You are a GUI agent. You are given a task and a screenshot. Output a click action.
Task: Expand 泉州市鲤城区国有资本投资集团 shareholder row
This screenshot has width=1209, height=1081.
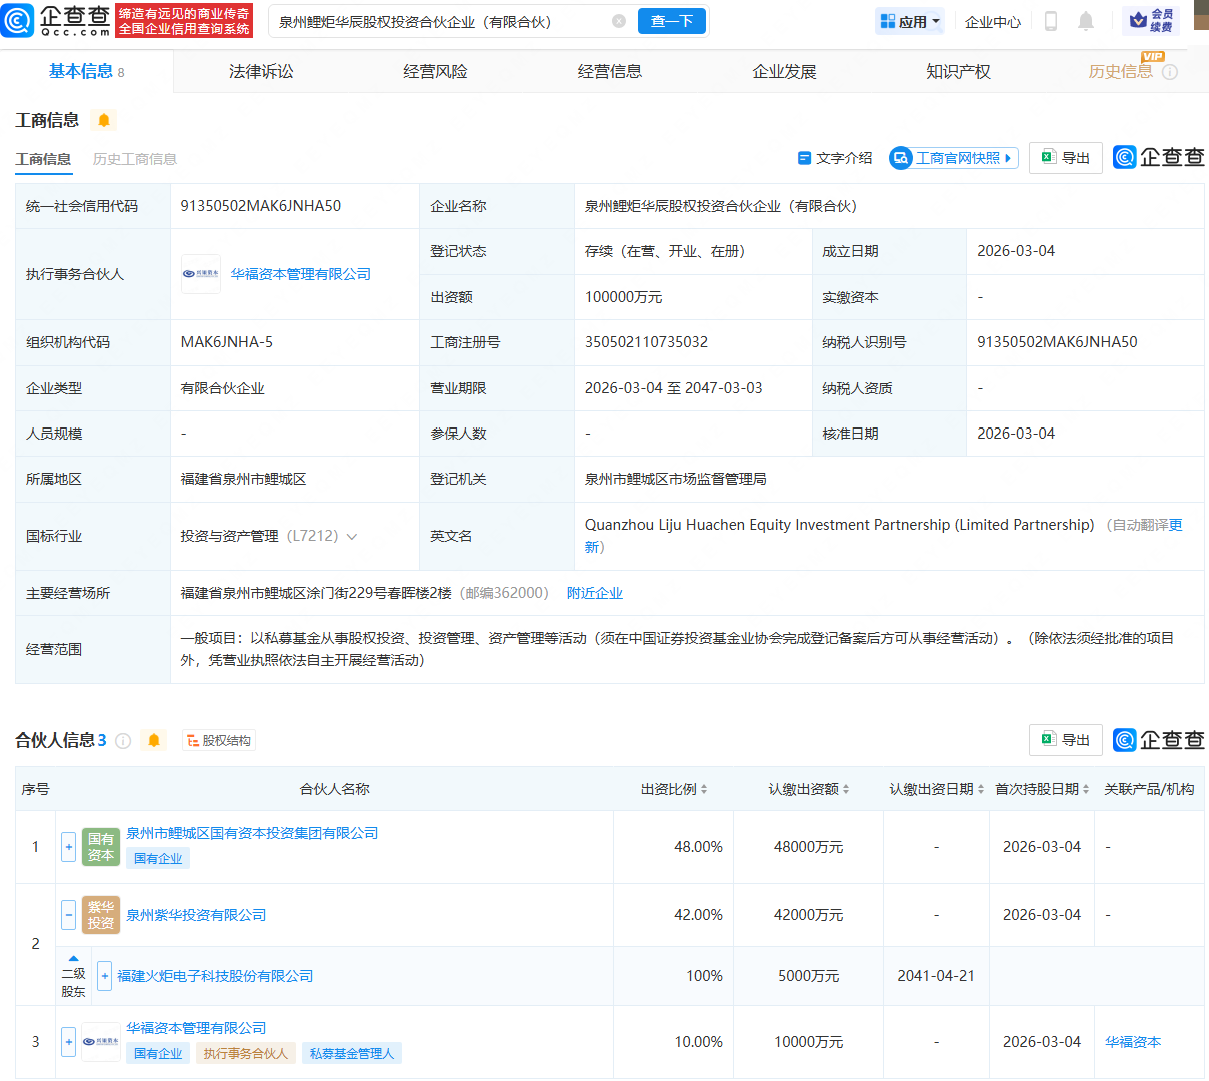[x=68, y=847]
